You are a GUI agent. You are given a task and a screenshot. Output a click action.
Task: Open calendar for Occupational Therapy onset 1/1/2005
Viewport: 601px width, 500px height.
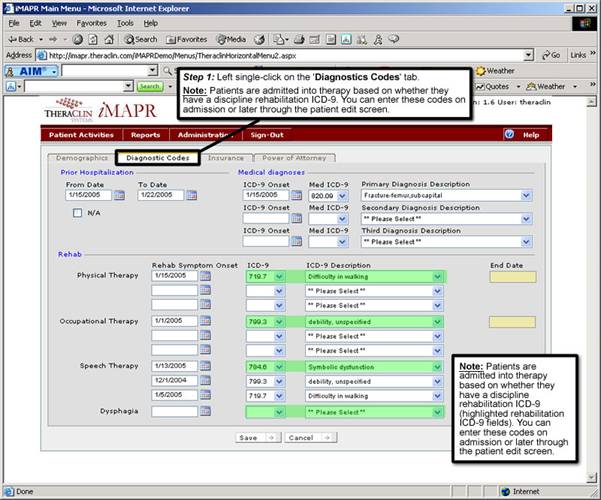point(206,321)
